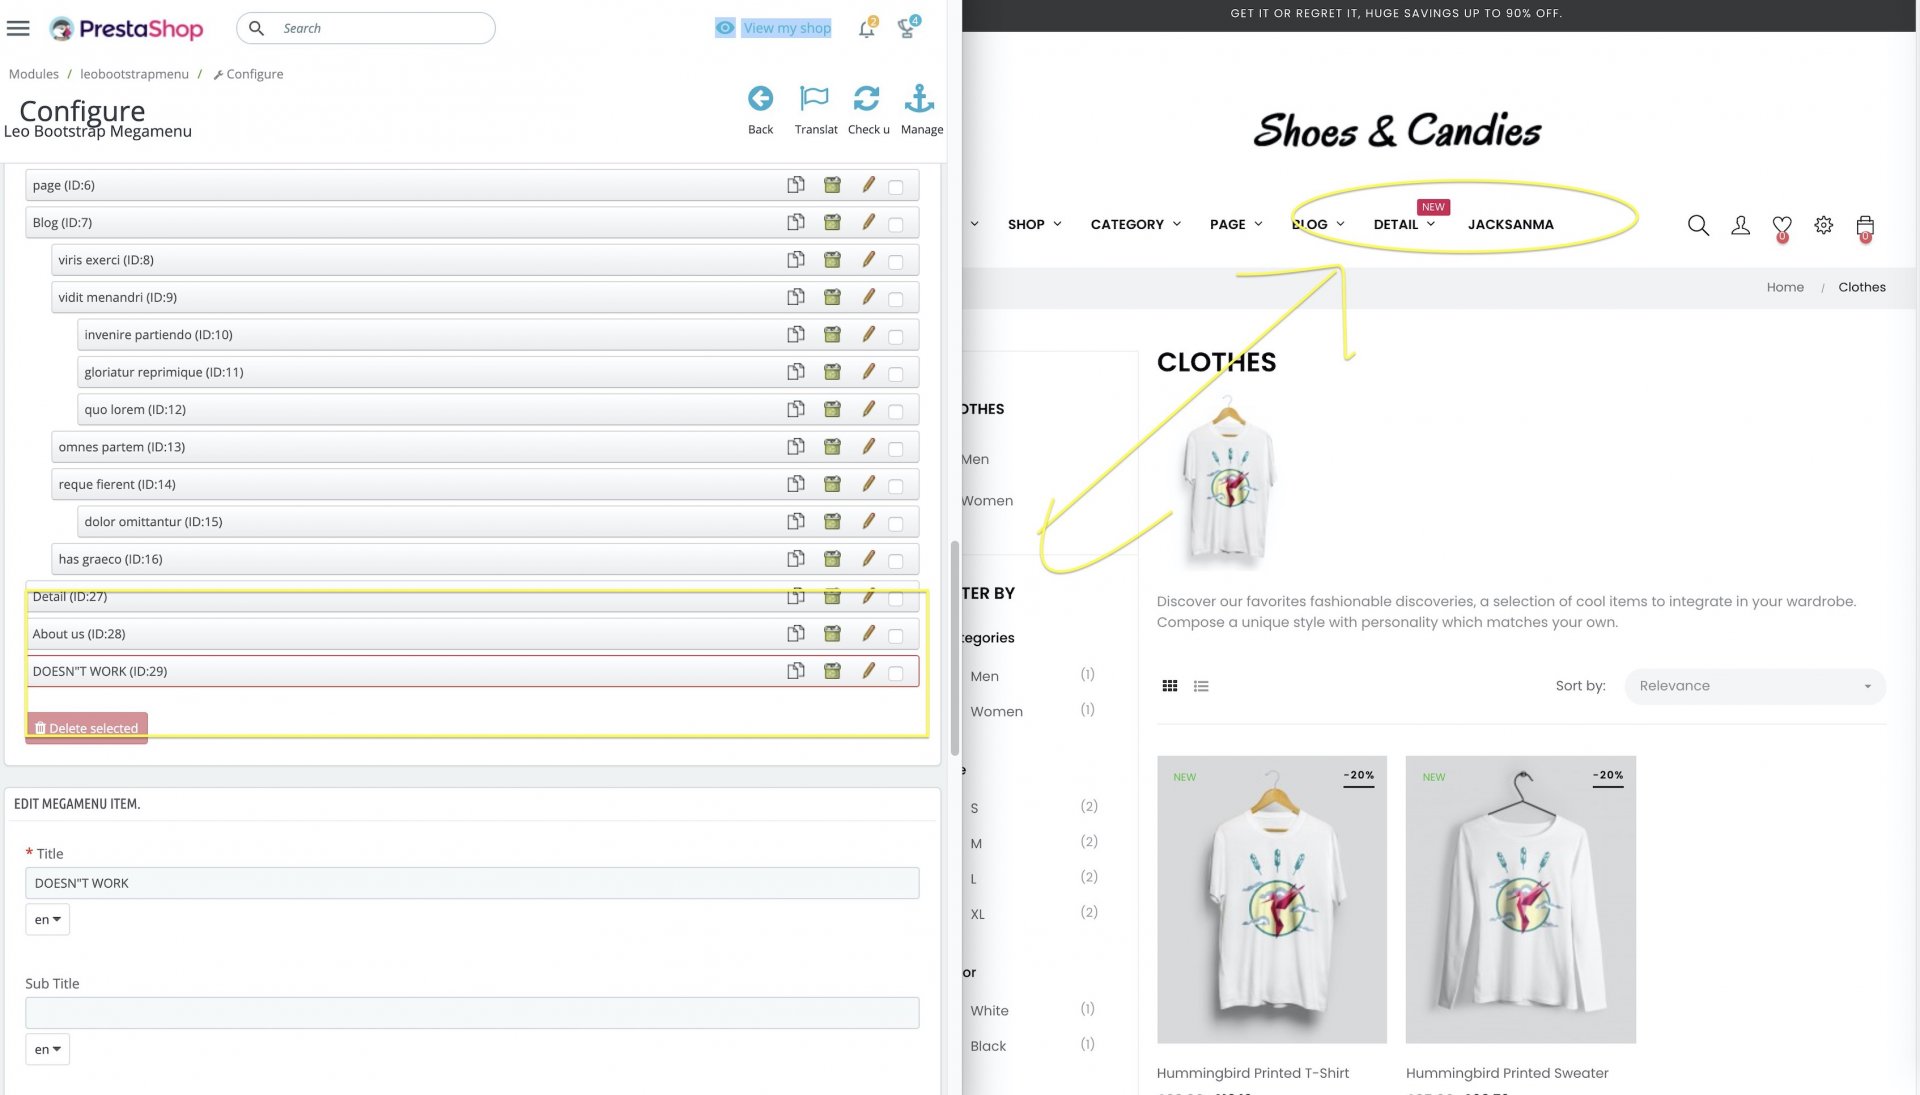The width and height of the screenshot is (1920, 1095).
Task: Open the shop wishlist heart icon
Action: 1781,226
